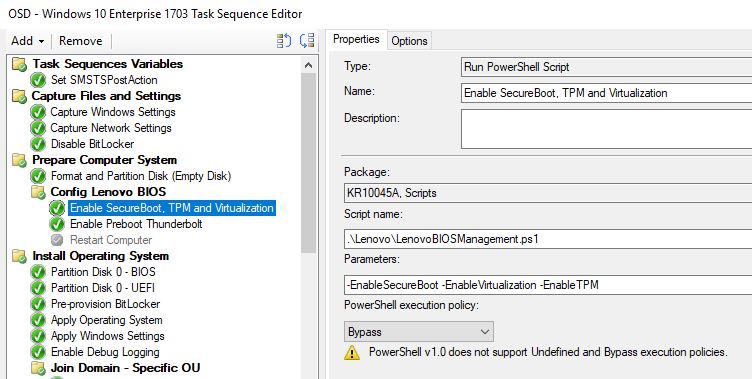Select the Apply Operating System step

[106, 320]
